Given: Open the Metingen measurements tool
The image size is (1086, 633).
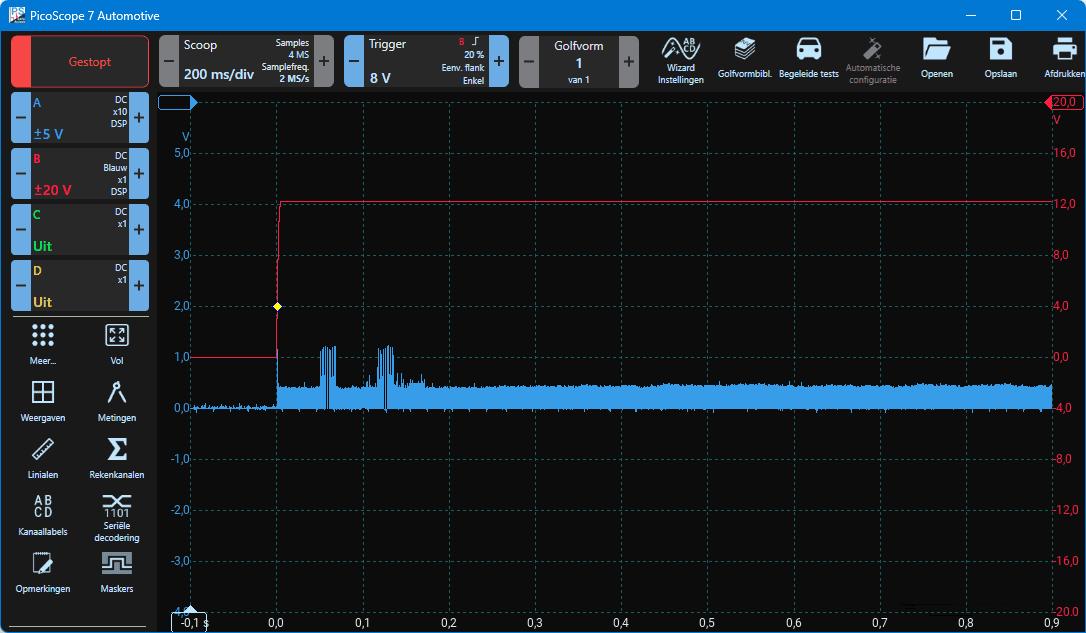Looking at the screenshot, I should [x=117, y=400].
